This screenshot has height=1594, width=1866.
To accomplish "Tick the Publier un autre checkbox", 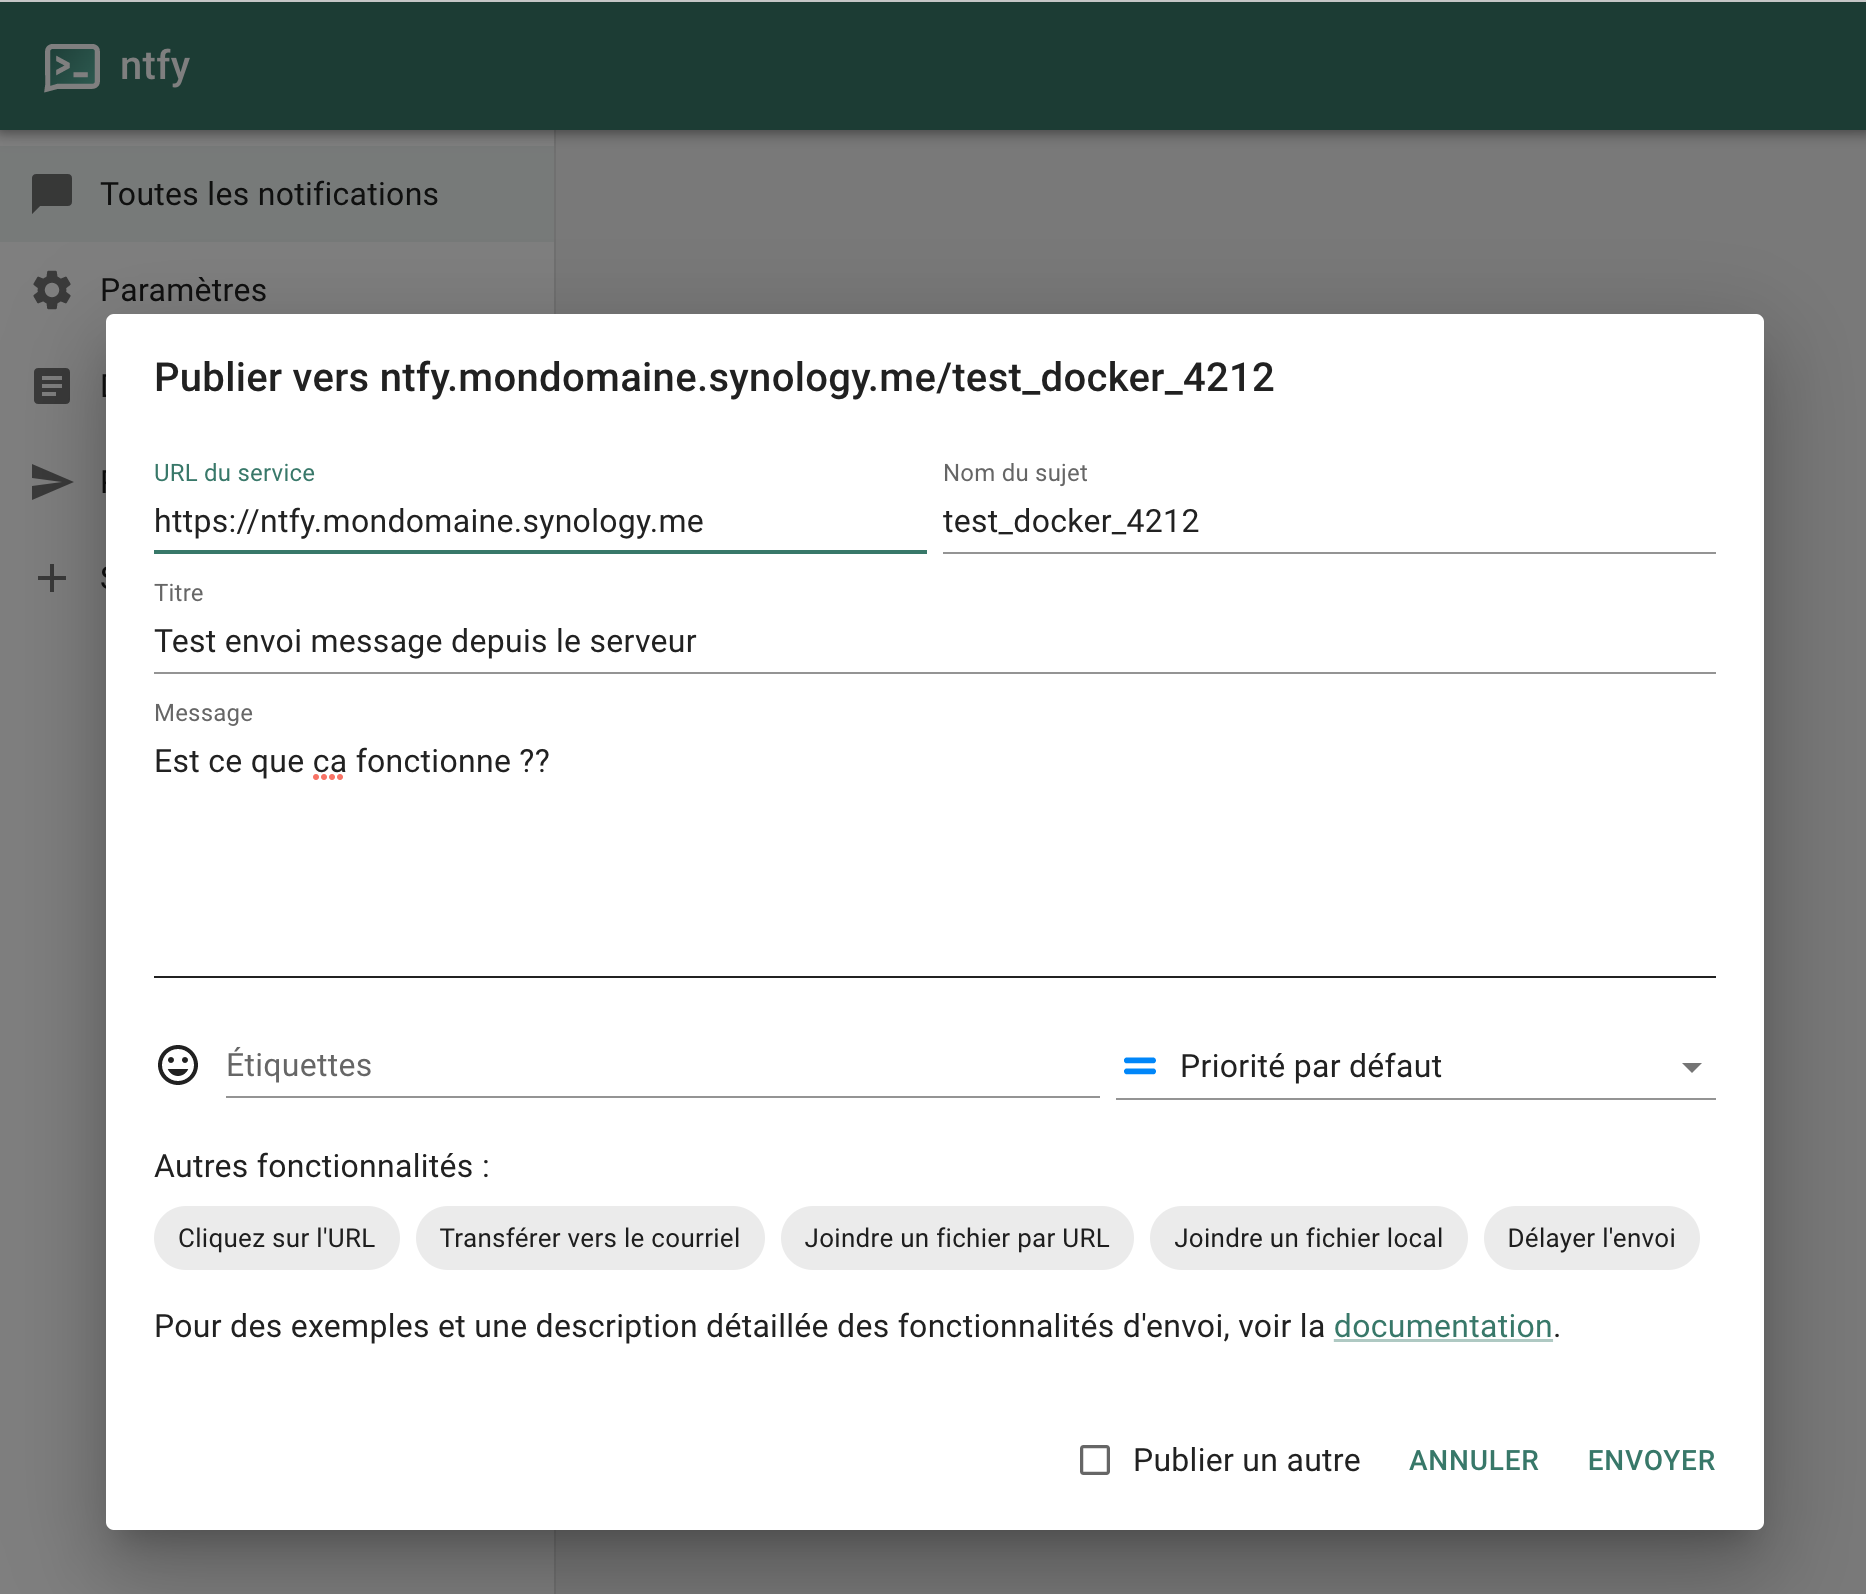I will [x=1095, y=1460].
